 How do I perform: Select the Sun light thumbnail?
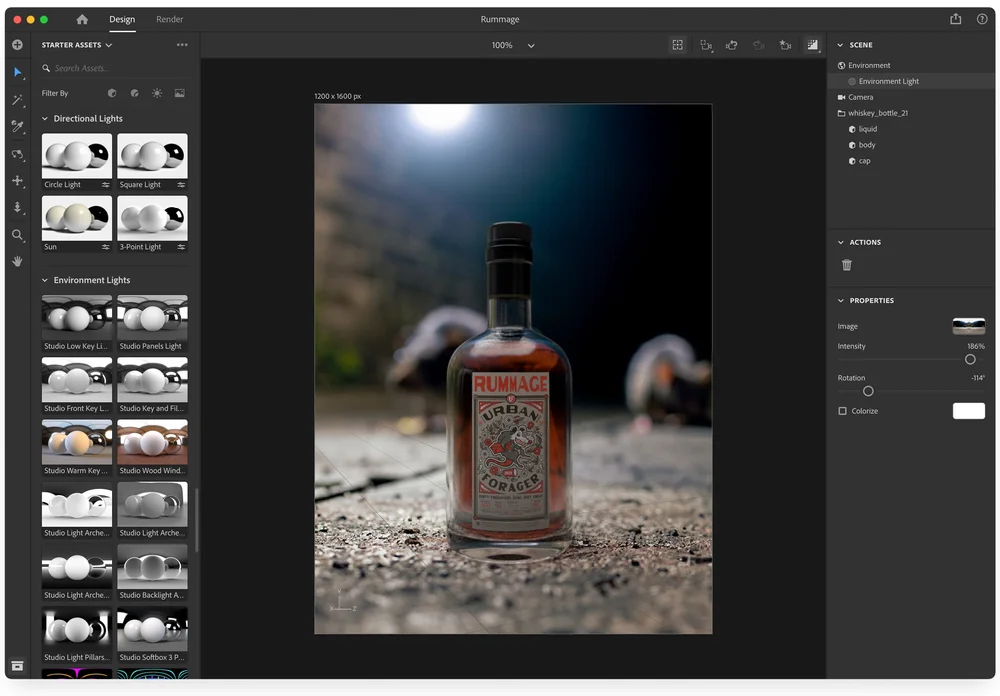point(77,218)
